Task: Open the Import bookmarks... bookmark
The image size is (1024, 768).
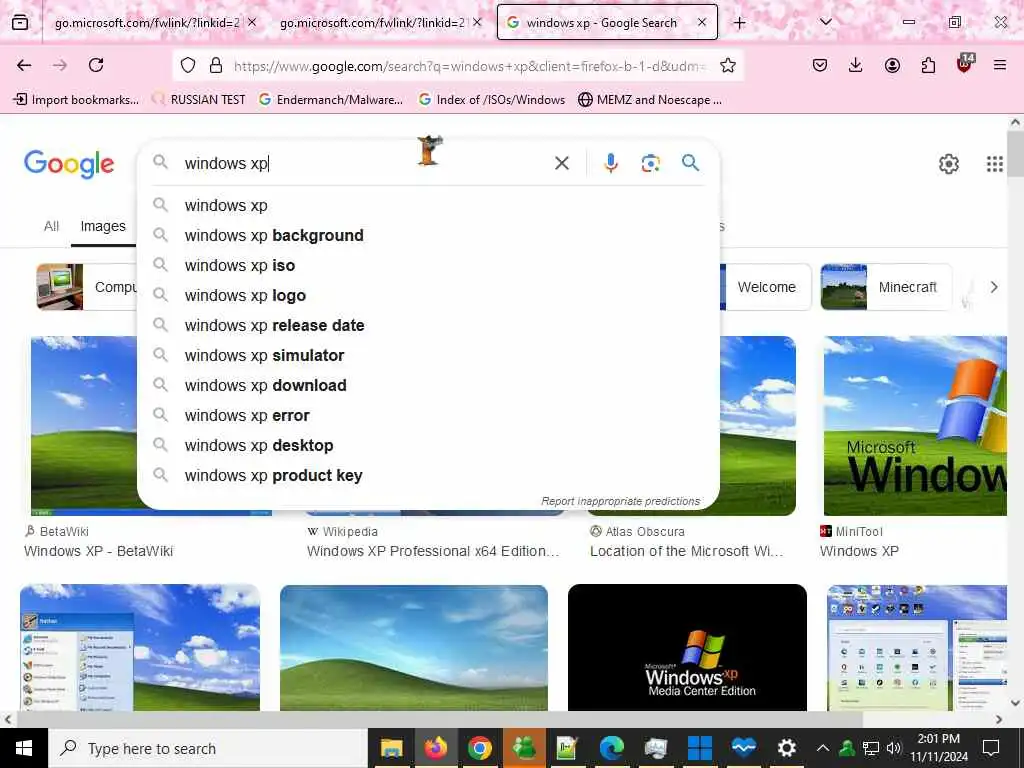Action: tap(76, 100)
